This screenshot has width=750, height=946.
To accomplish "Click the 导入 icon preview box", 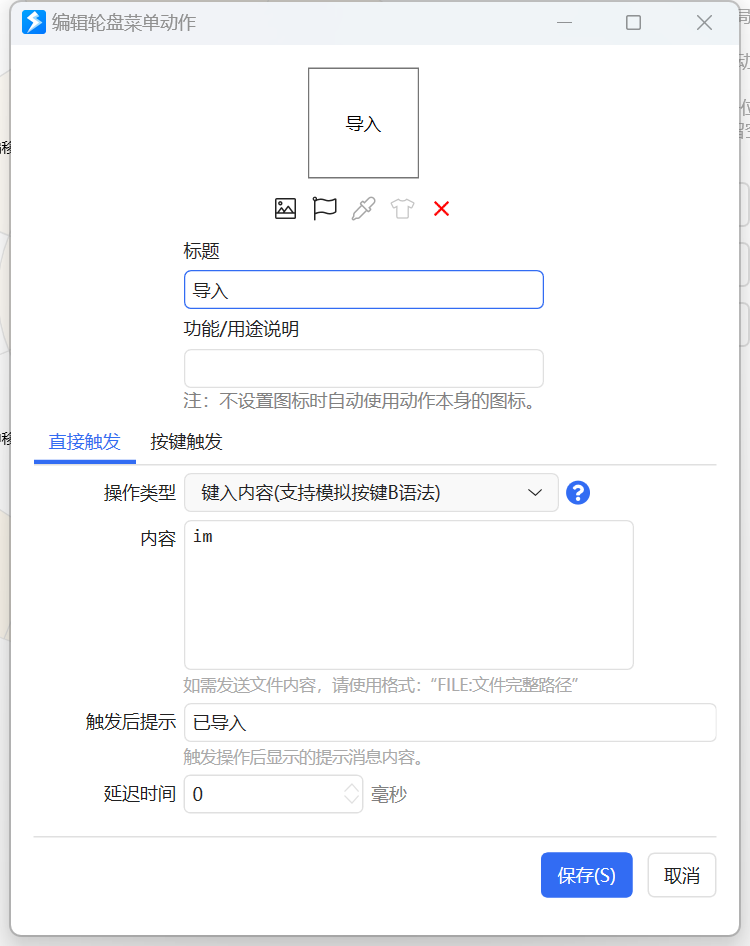I will click(x=363, y=123).
